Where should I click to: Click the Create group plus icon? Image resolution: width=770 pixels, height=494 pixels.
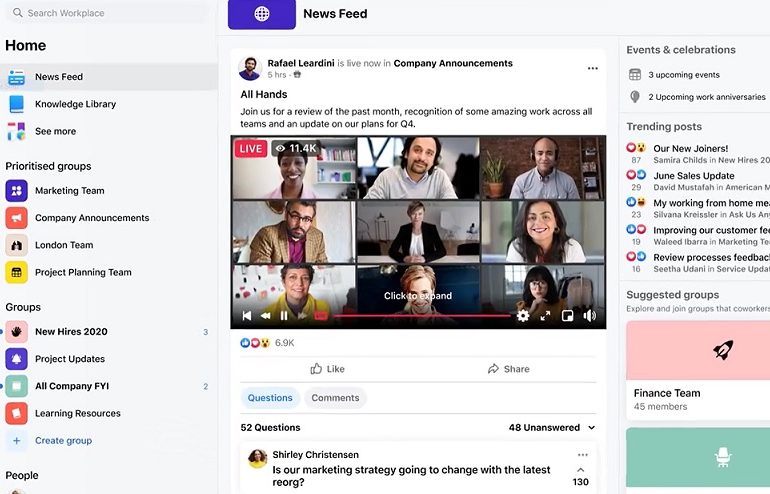[16, 440]
